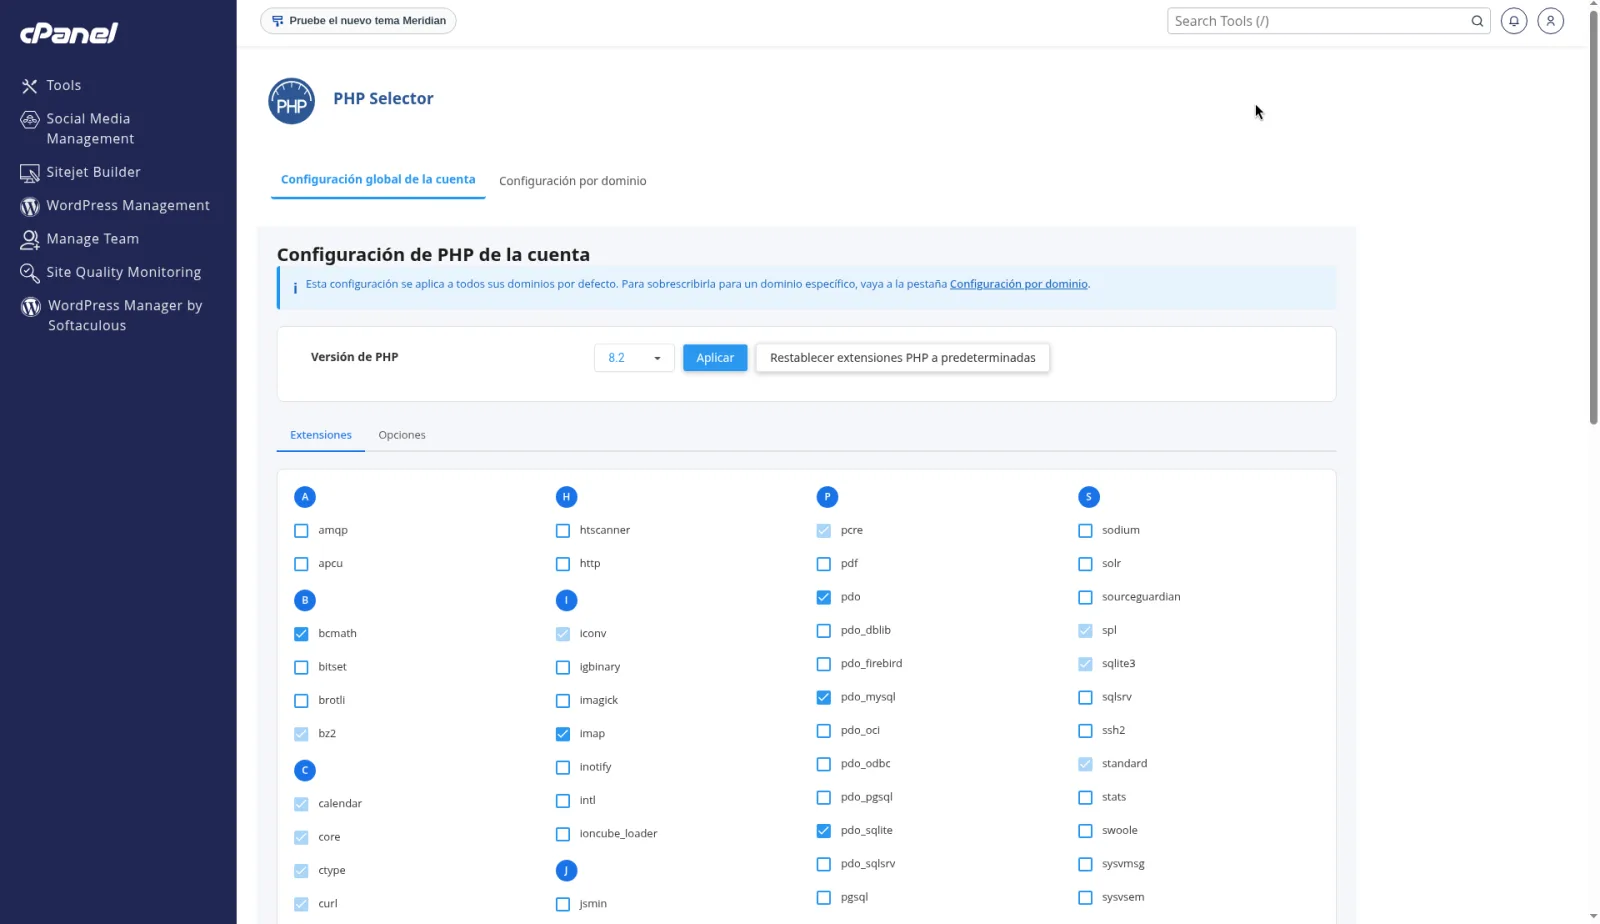Click the PHP Selector logo icon
The height and width of the screenshot is (924, 1600).
[x=291, y=101]
